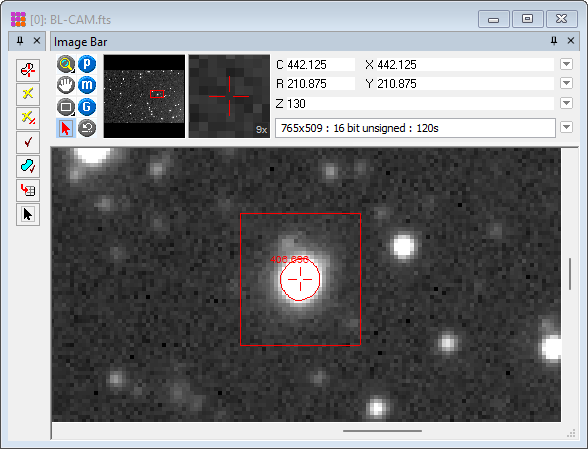Viewport: 588px width, 449px height.
Task: Click the yellow X delete-marker tool
Action: (x=28, y=118)
